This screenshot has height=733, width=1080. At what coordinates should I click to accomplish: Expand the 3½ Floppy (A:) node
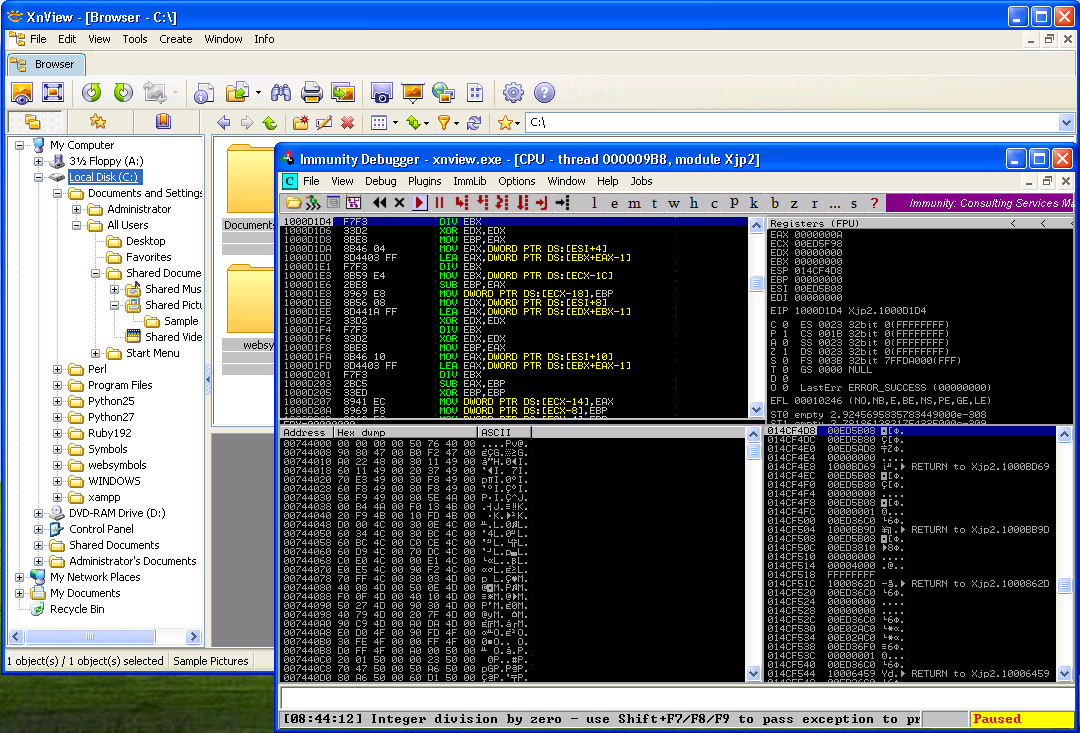pyautogui.click(x=39, y=161)
